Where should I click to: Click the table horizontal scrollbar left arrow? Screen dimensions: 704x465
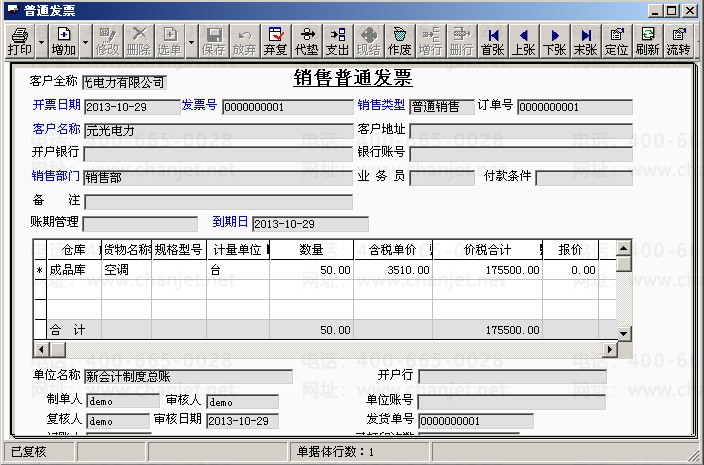coord(41,349)
